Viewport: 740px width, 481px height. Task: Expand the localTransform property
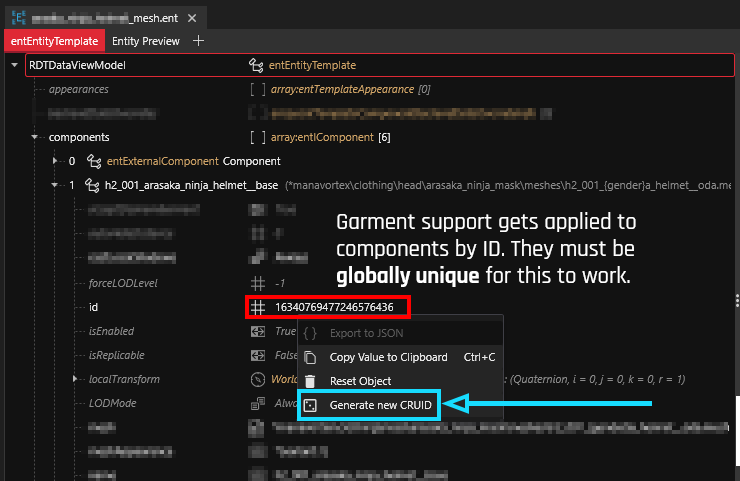(x=75, y=379)
